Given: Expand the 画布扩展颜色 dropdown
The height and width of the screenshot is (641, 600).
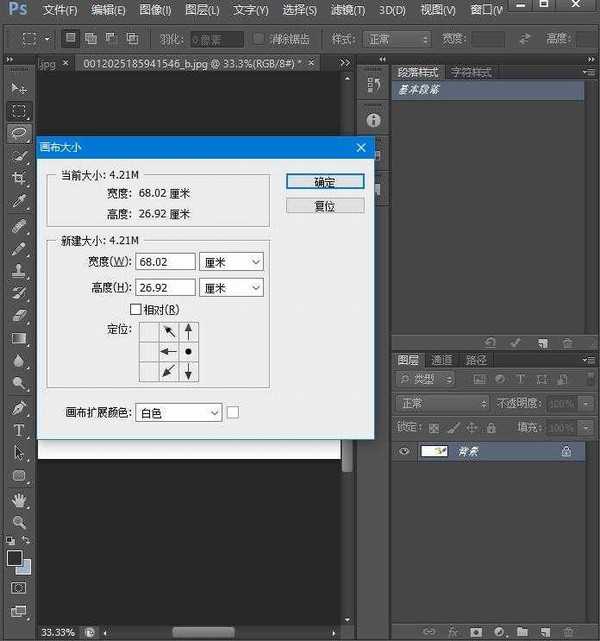Looking at the screenshot, I should pyautogui.click(x=178, y=412).
